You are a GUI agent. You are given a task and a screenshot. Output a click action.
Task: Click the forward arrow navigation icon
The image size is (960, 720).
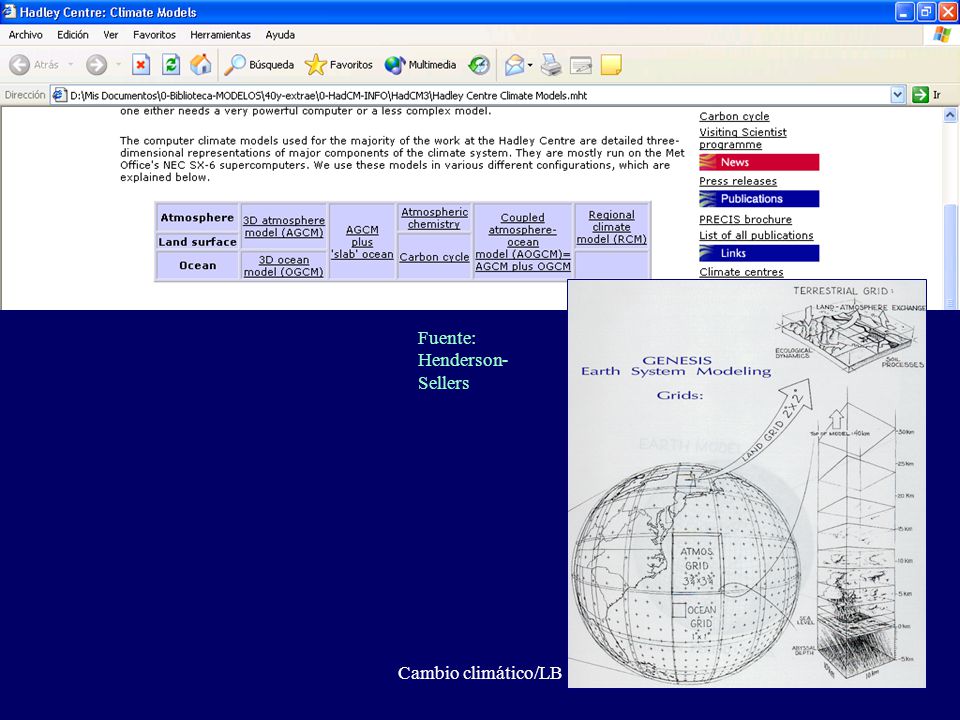96,65
